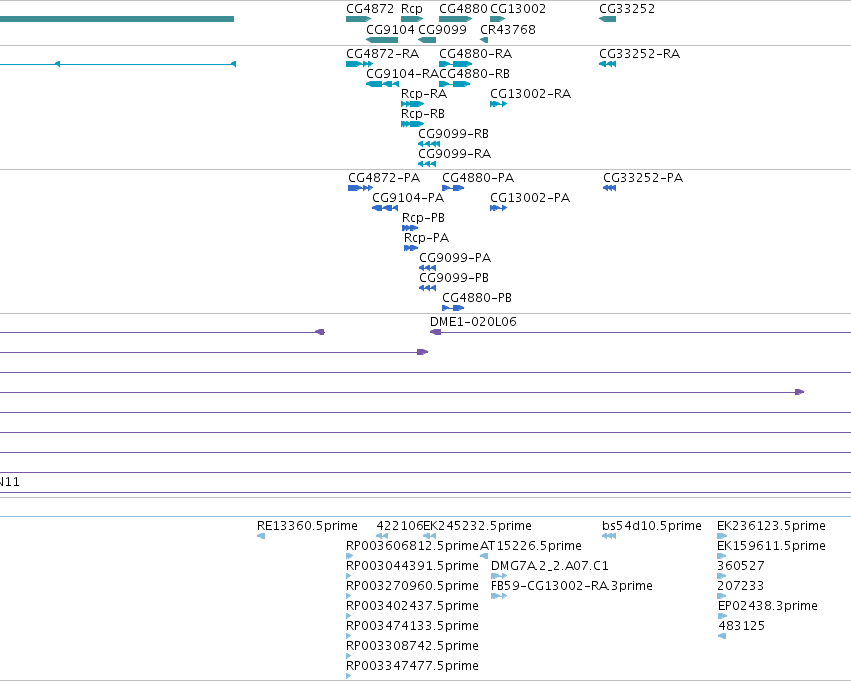Click the CG33252-PA protein arrows
The image size is (851, 681).
(x=609, y=188)
